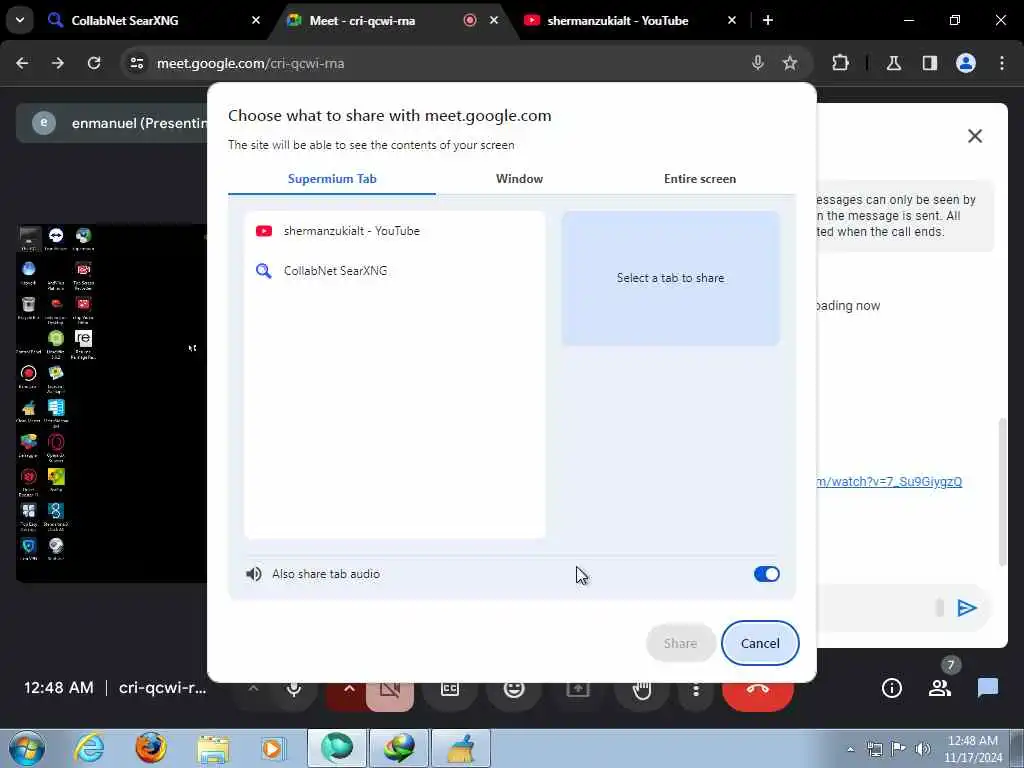1024x768 pixels.
Task: Raise hand in the meeting
Action: 642,690
